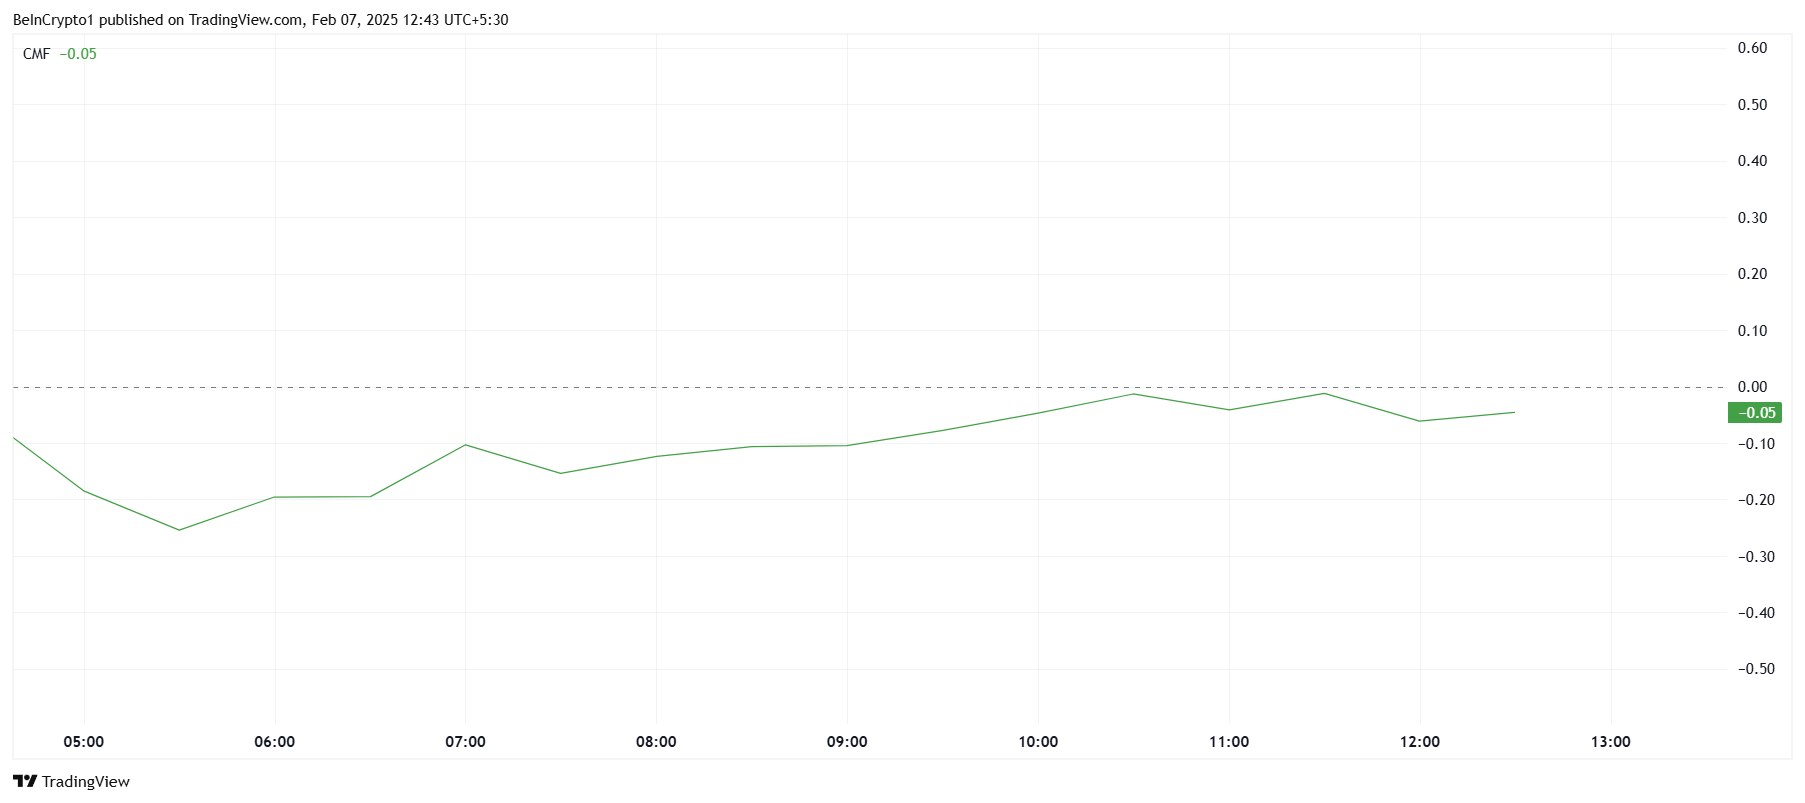Screen dimensions: 1805x803
Task: Click the TradingView logo icon
Action: click(25, 782)
